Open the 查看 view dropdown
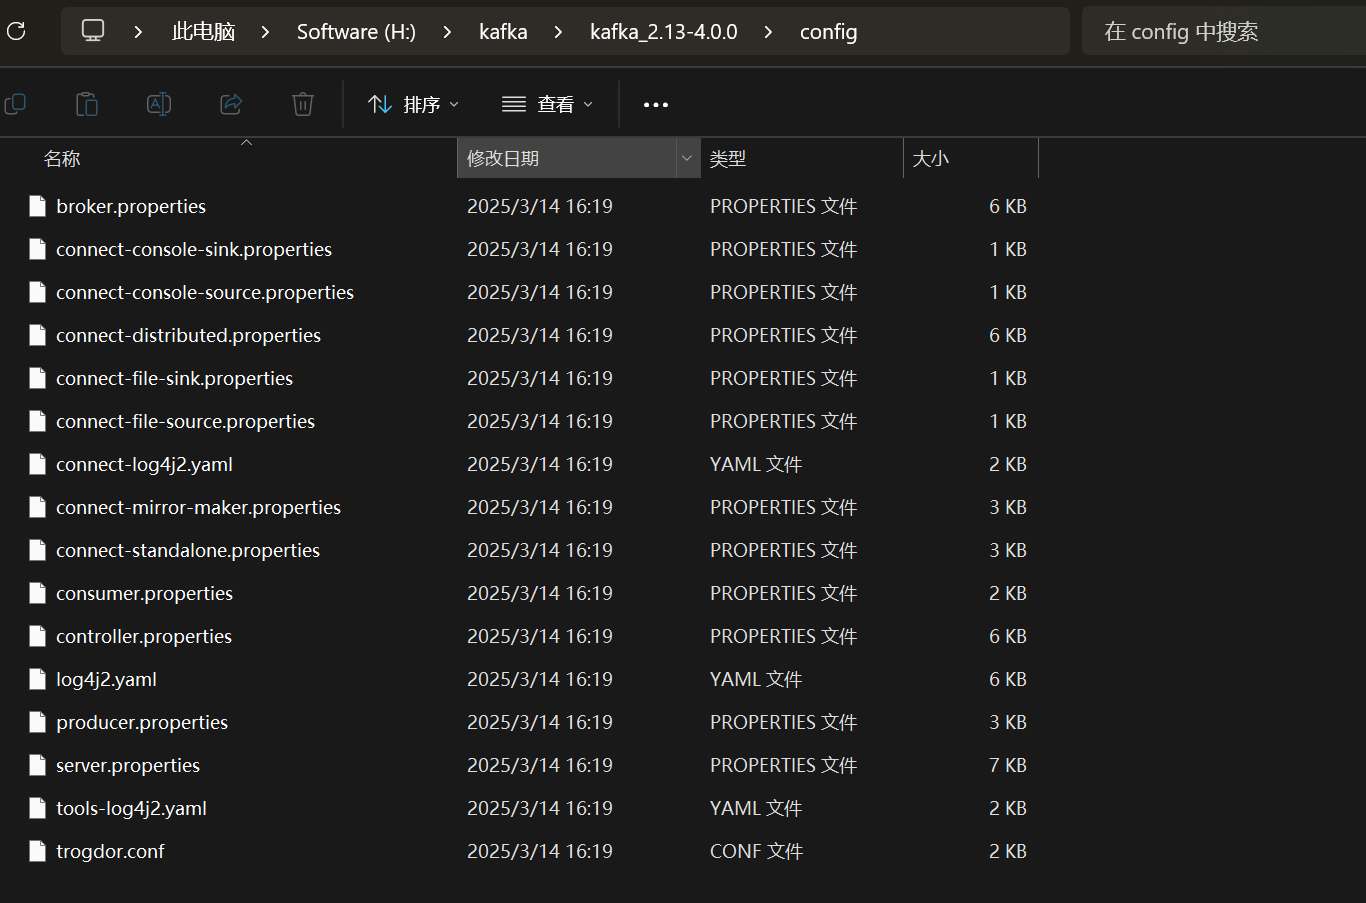This screenshot has height=903, width=1366. click(548, 104)
